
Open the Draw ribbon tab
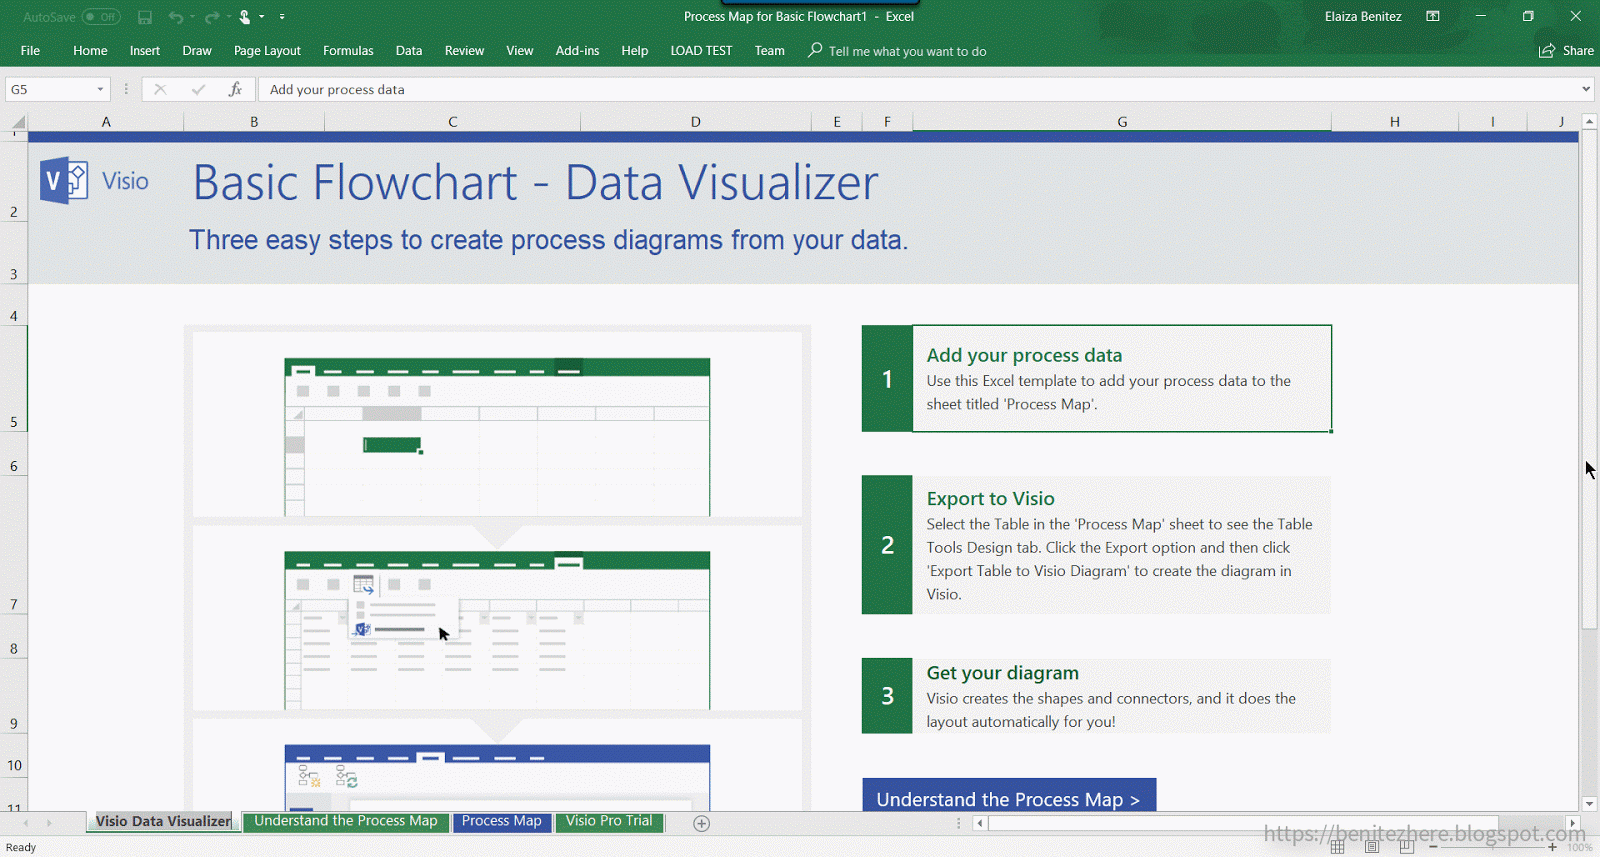(197, 51)
